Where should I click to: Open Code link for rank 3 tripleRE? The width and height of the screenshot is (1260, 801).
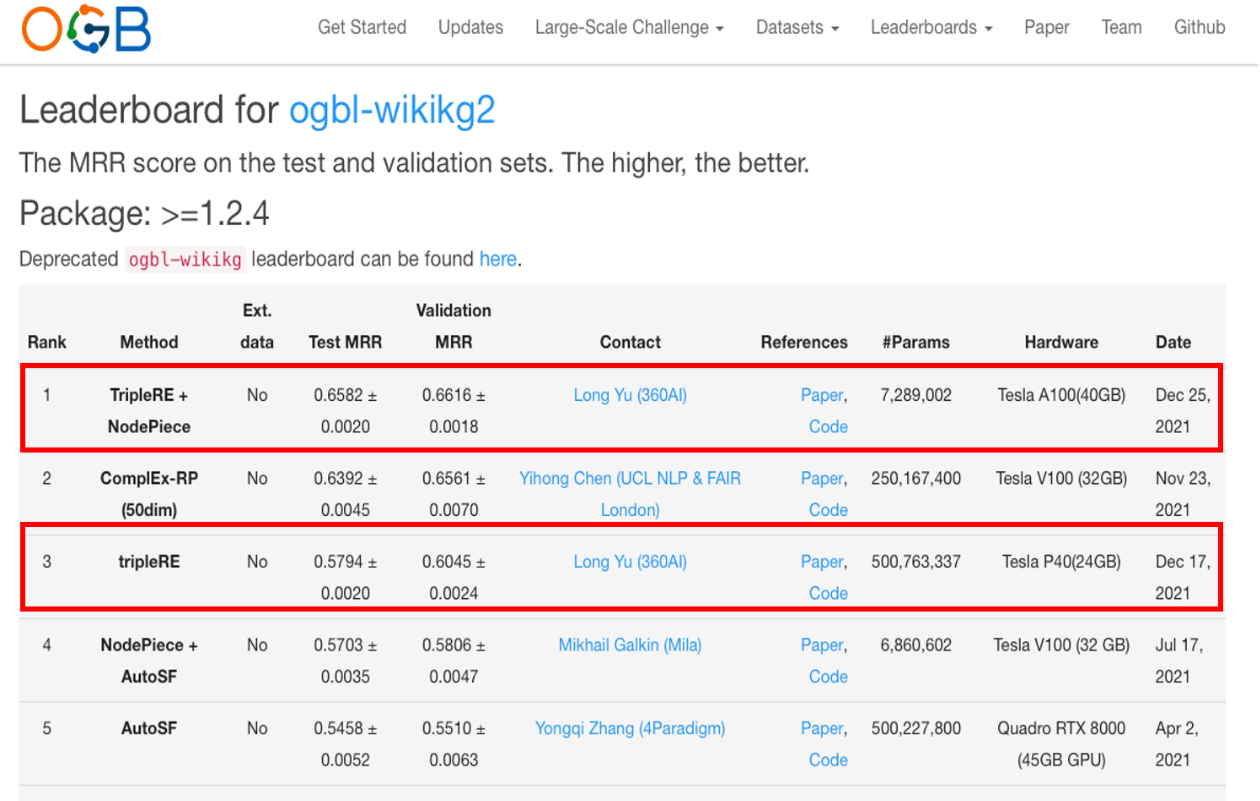828,593
